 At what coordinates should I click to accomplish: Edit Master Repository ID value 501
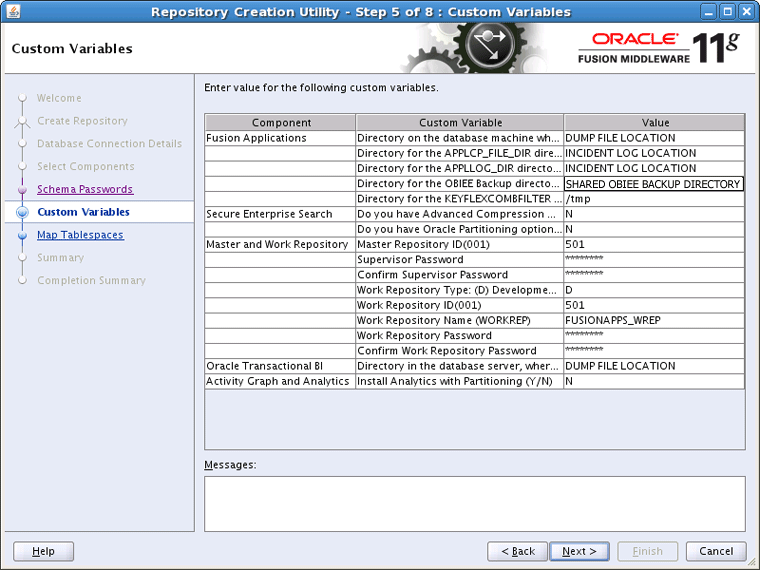(654, 244)
